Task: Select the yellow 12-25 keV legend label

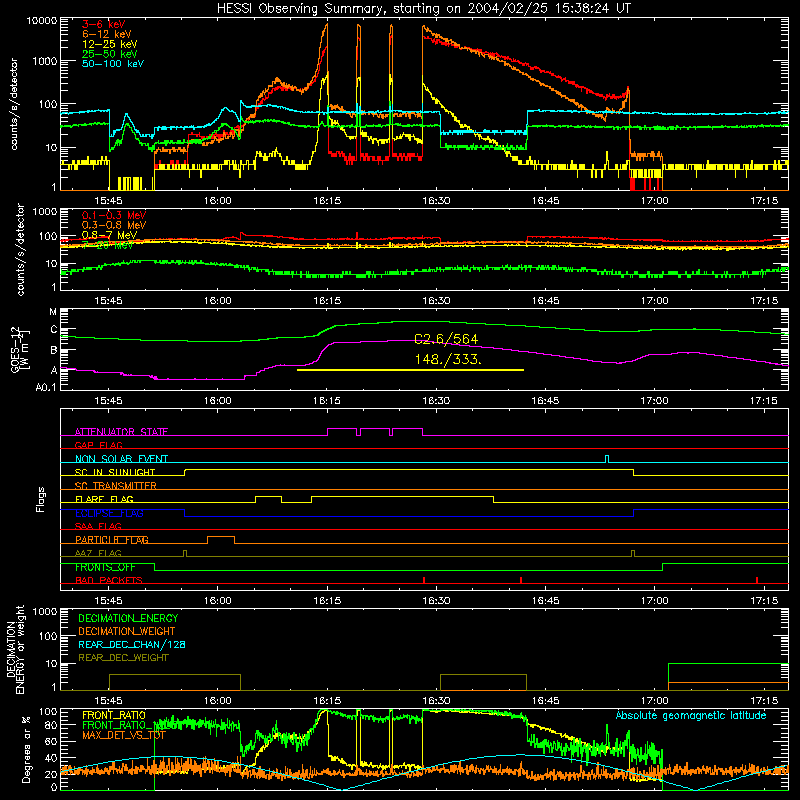Action: click(x=110, y=44)
